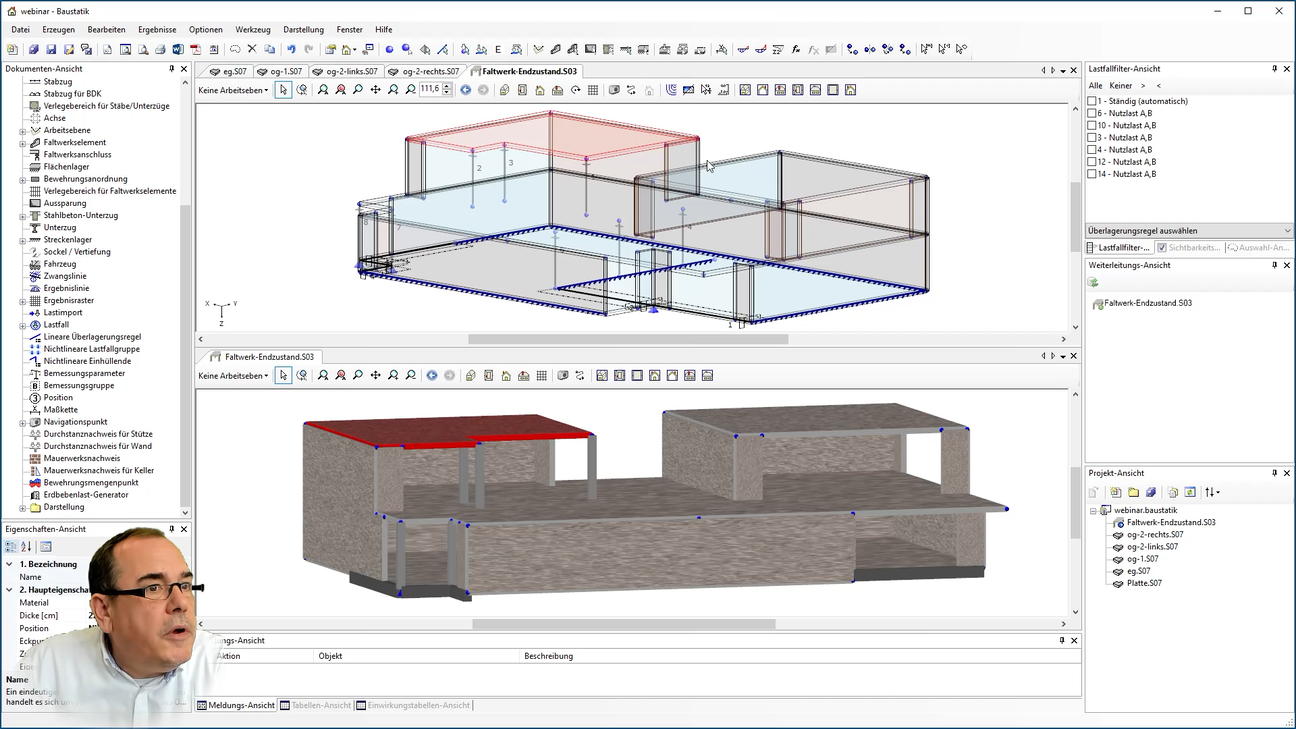Switch to the og-2-links.S07 tab
This screenshot has width=1296, height=729.
click(x=345, y=72)
